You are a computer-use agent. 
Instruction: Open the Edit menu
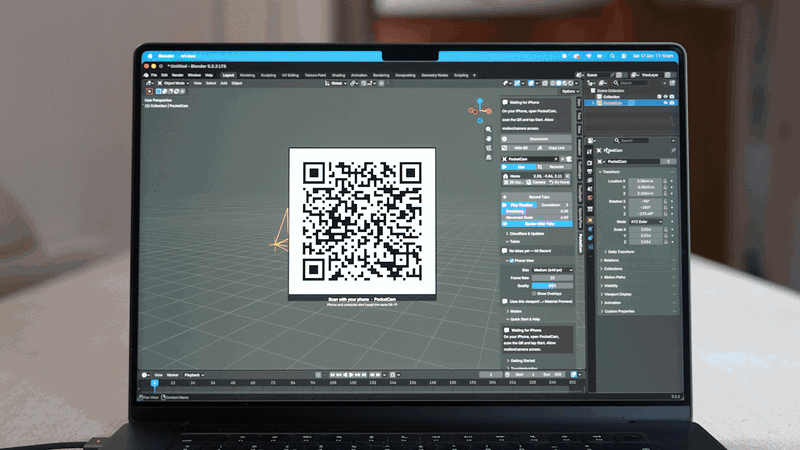point(164,75)
